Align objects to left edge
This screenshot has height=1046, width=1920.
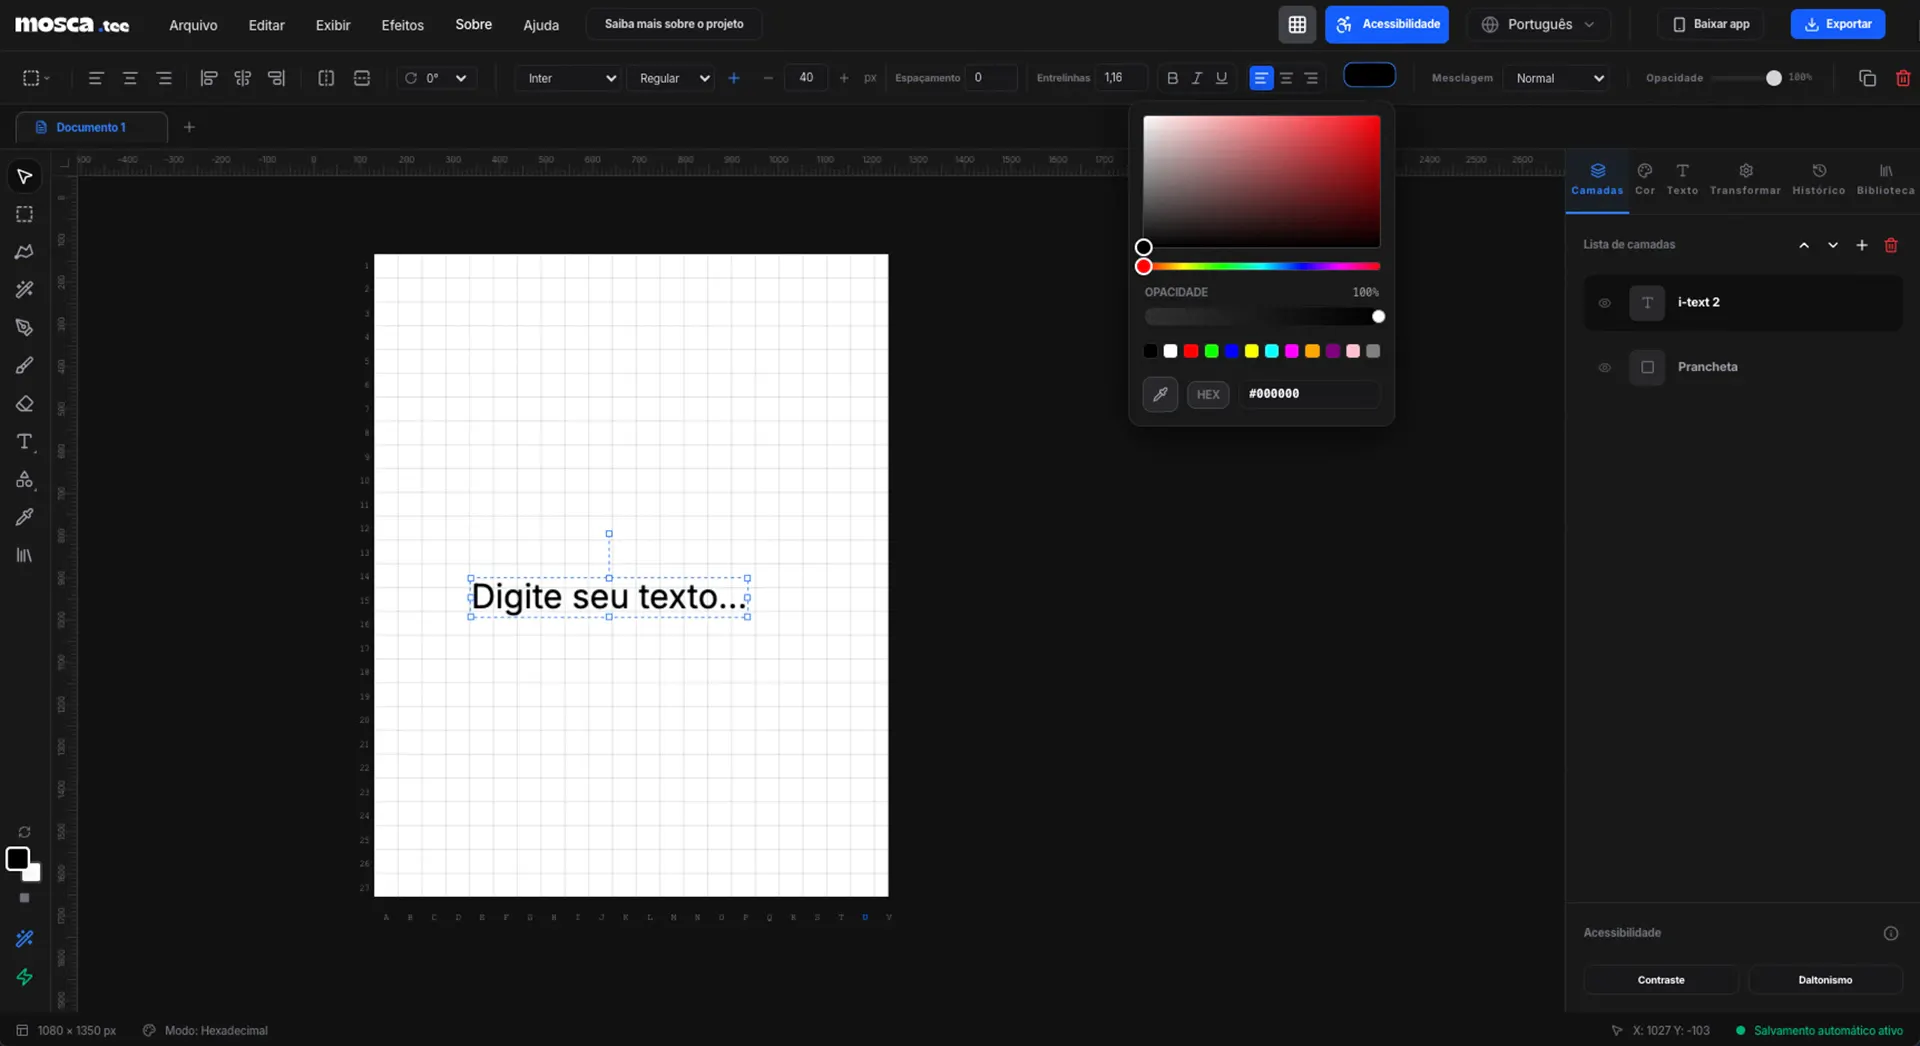pyautogui.click(x=208, y=78)
